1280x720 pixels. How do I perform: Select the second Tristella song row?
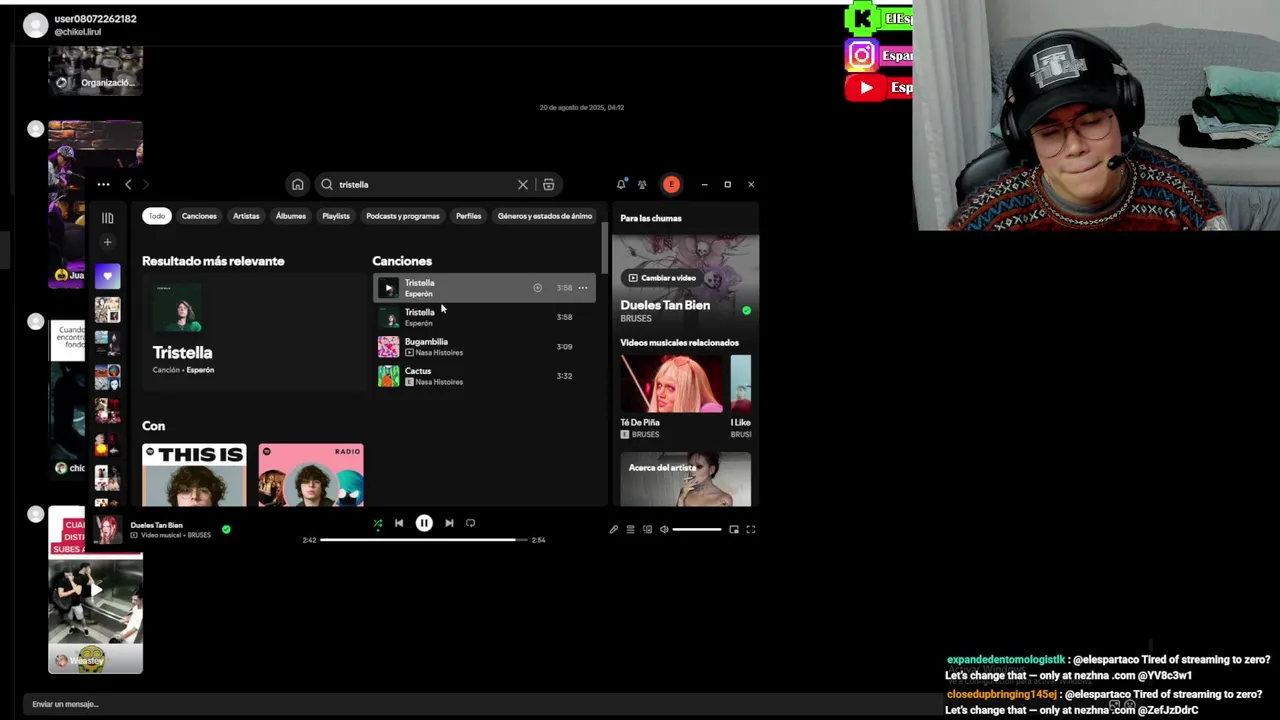(x=484, y=317)
